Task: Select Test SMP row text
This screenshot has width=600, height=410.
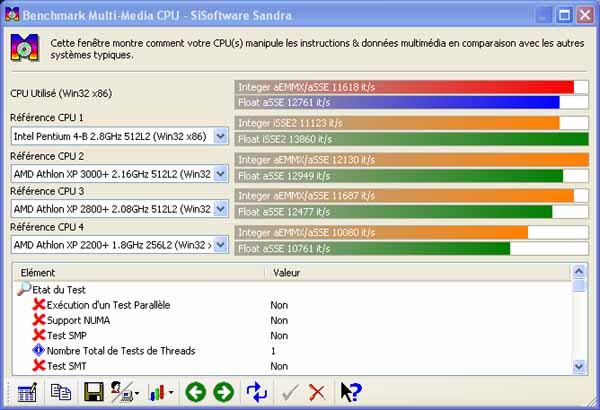Action: (67, 336)
